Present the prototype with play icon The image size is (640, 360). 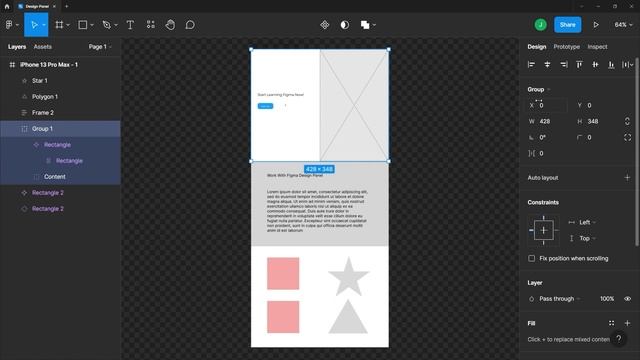coord(596,25)
